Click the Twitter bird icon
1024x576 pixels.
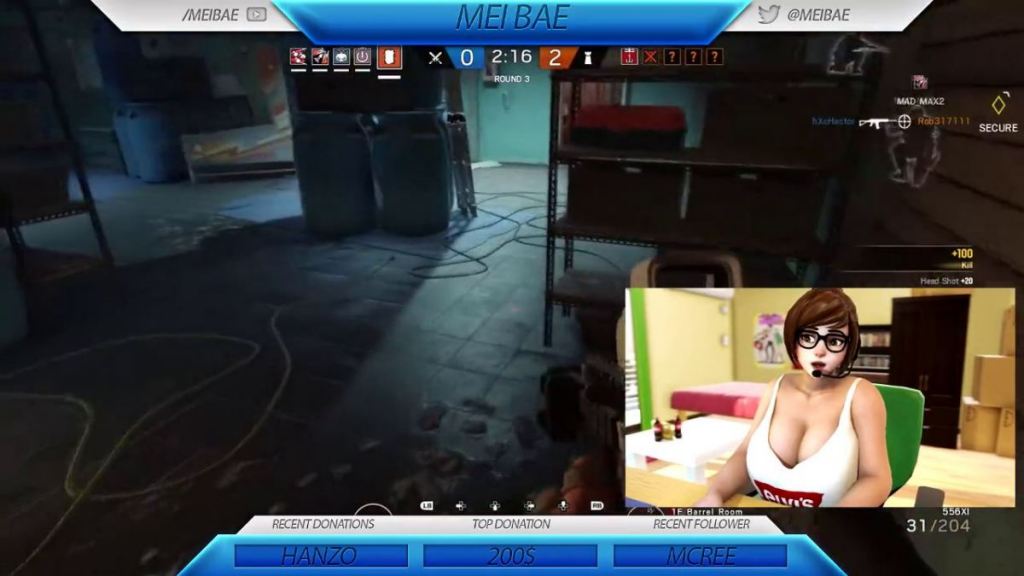point(769,14)
